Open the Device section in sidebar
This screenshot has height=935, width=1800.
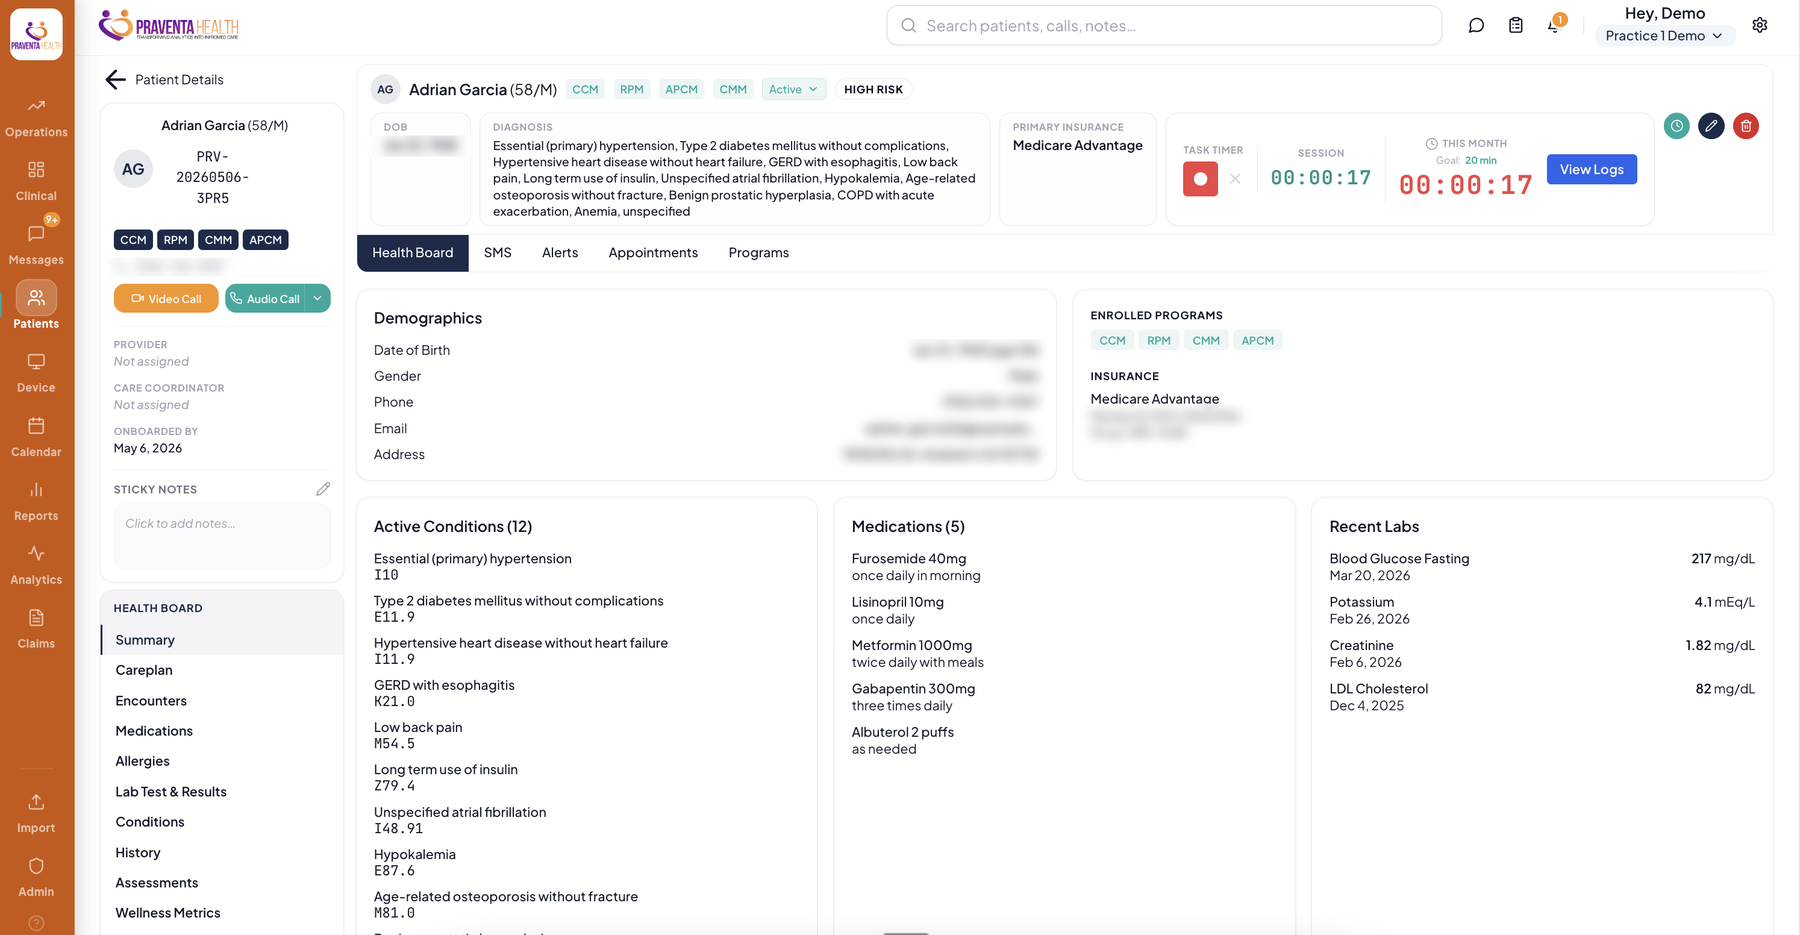36,373
